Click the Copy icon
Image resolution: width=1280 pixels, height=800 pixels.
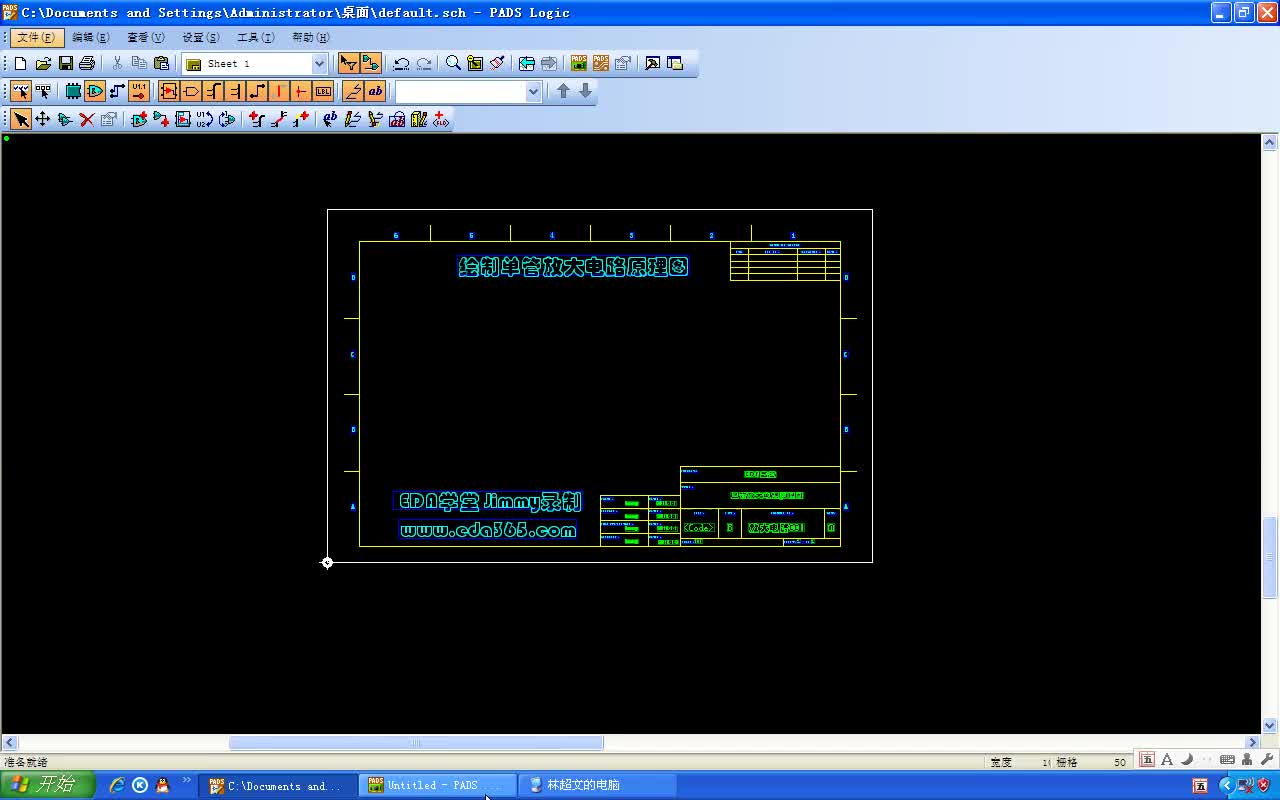[x=139, y=63]
